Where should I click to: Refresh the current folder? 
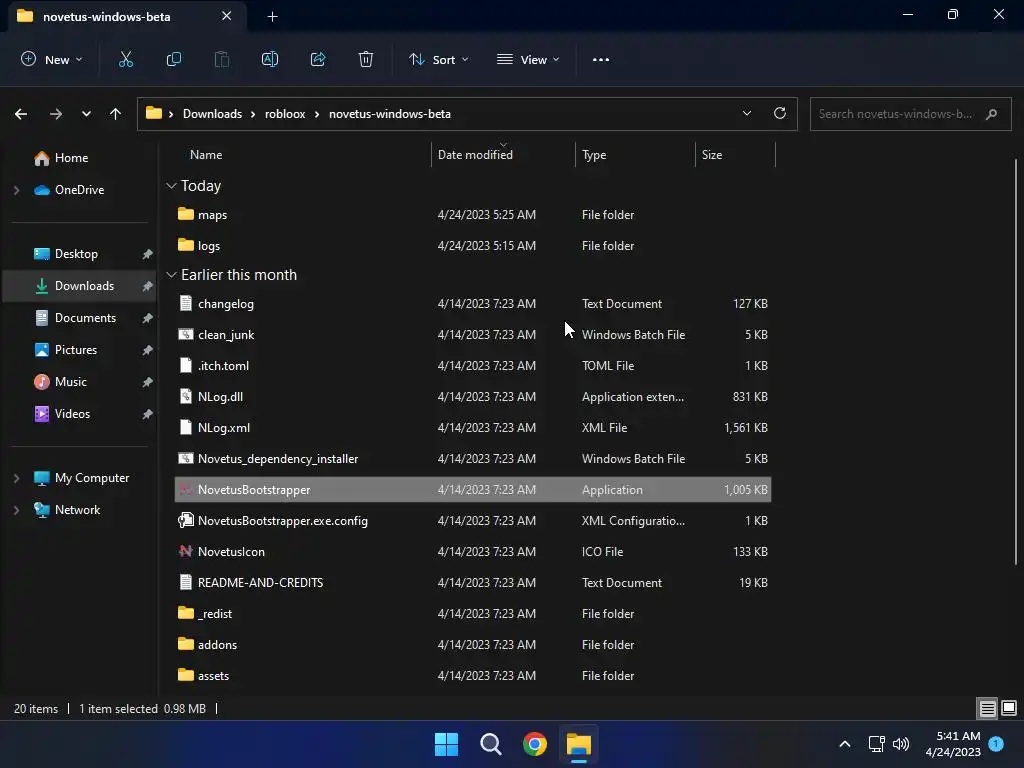click(780, 114)
